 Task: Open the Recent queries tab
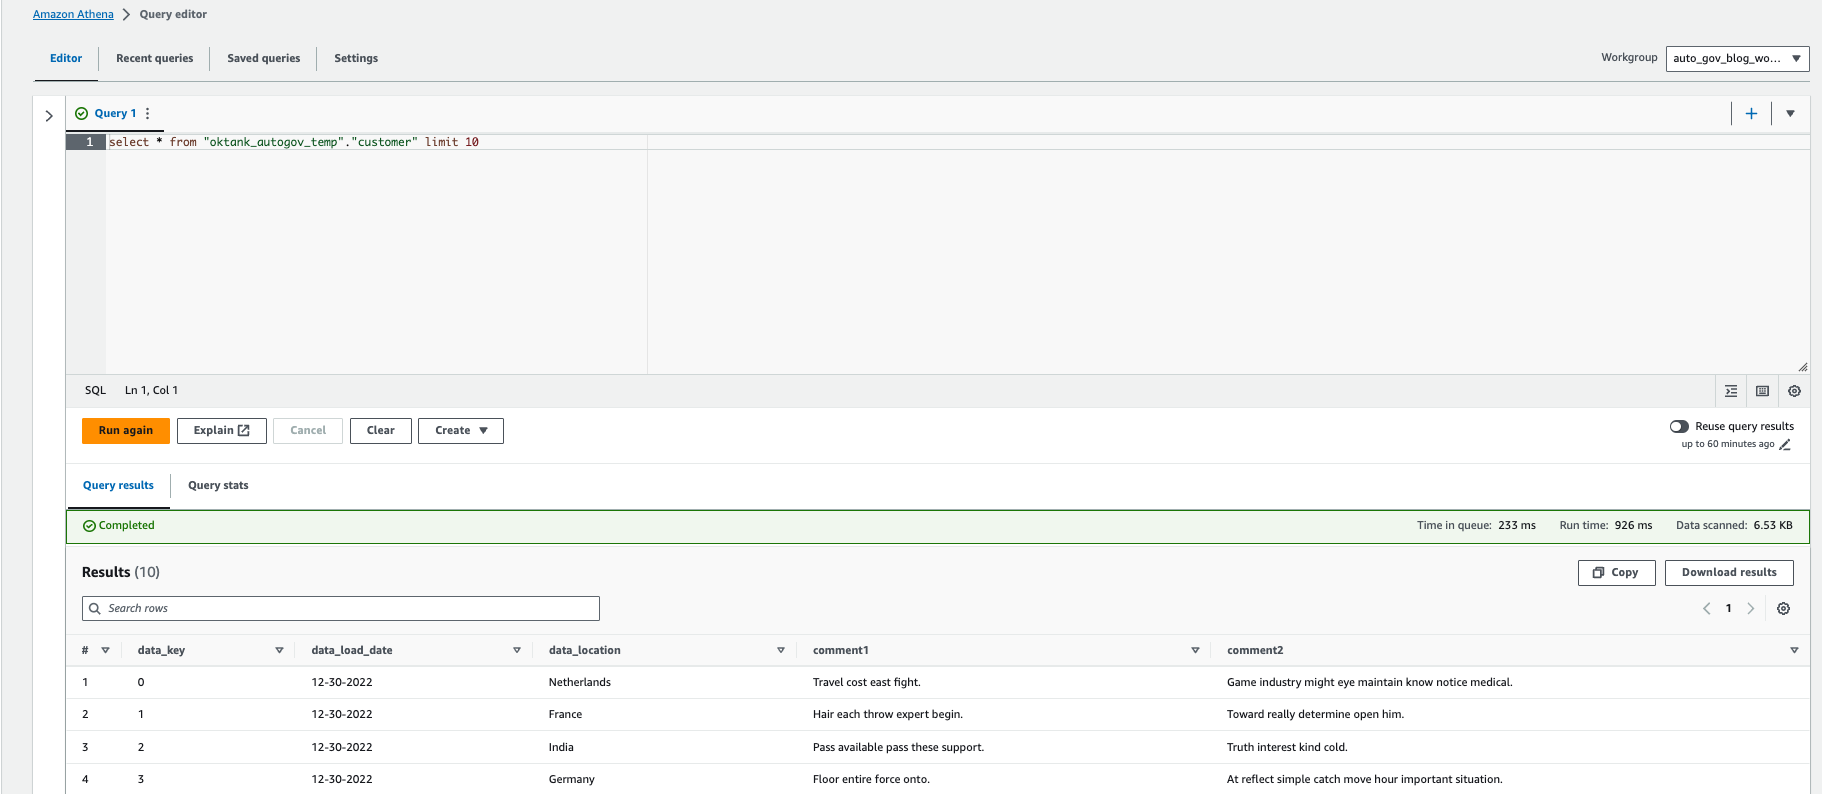tap(155, 58)
